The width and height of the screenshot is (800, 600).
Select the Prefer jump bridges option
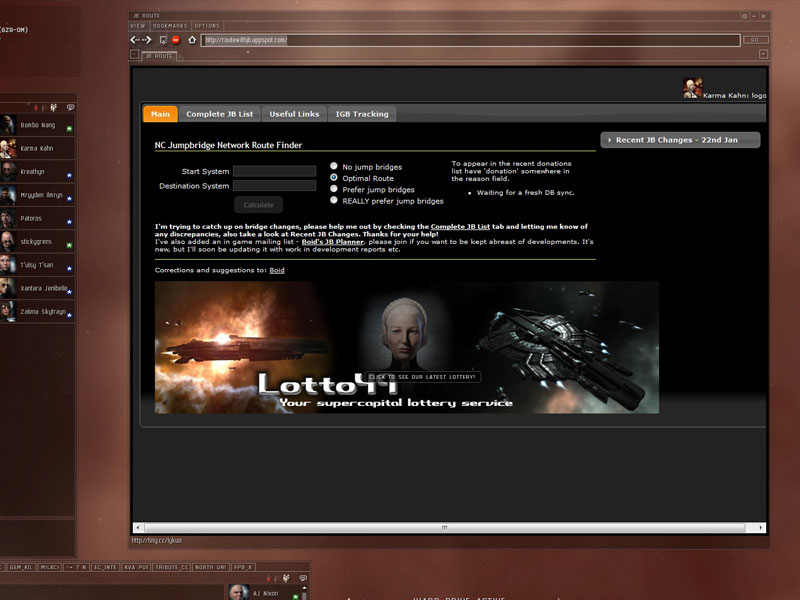(x=334, y=189)
